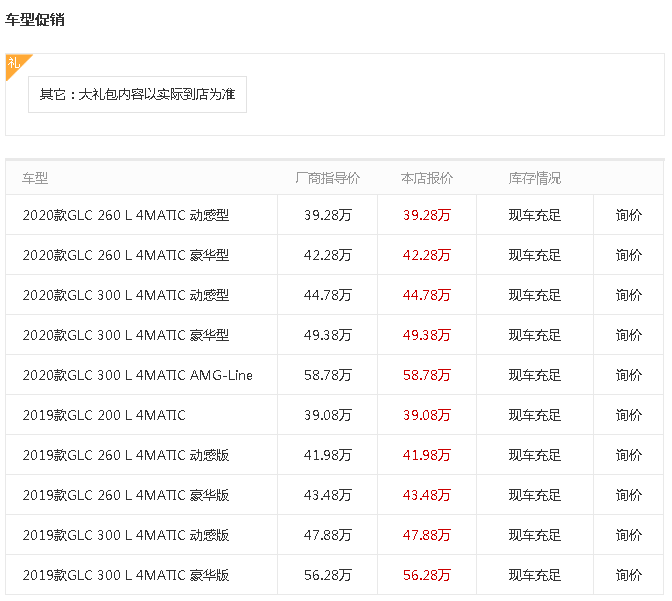Click the black 47.88万 manufacturer guide price
672x601 pixels.
pyautogui.click(x=328, y=535)
